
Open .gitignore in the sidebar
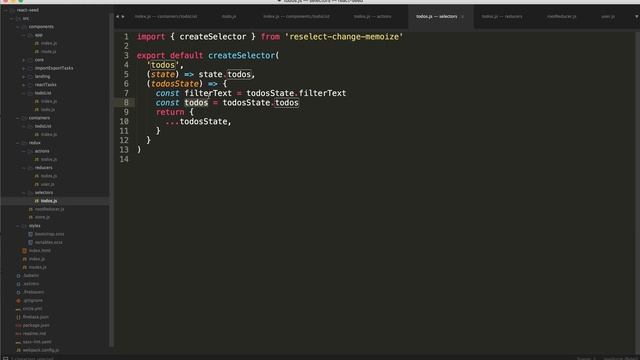coord(33,300)
